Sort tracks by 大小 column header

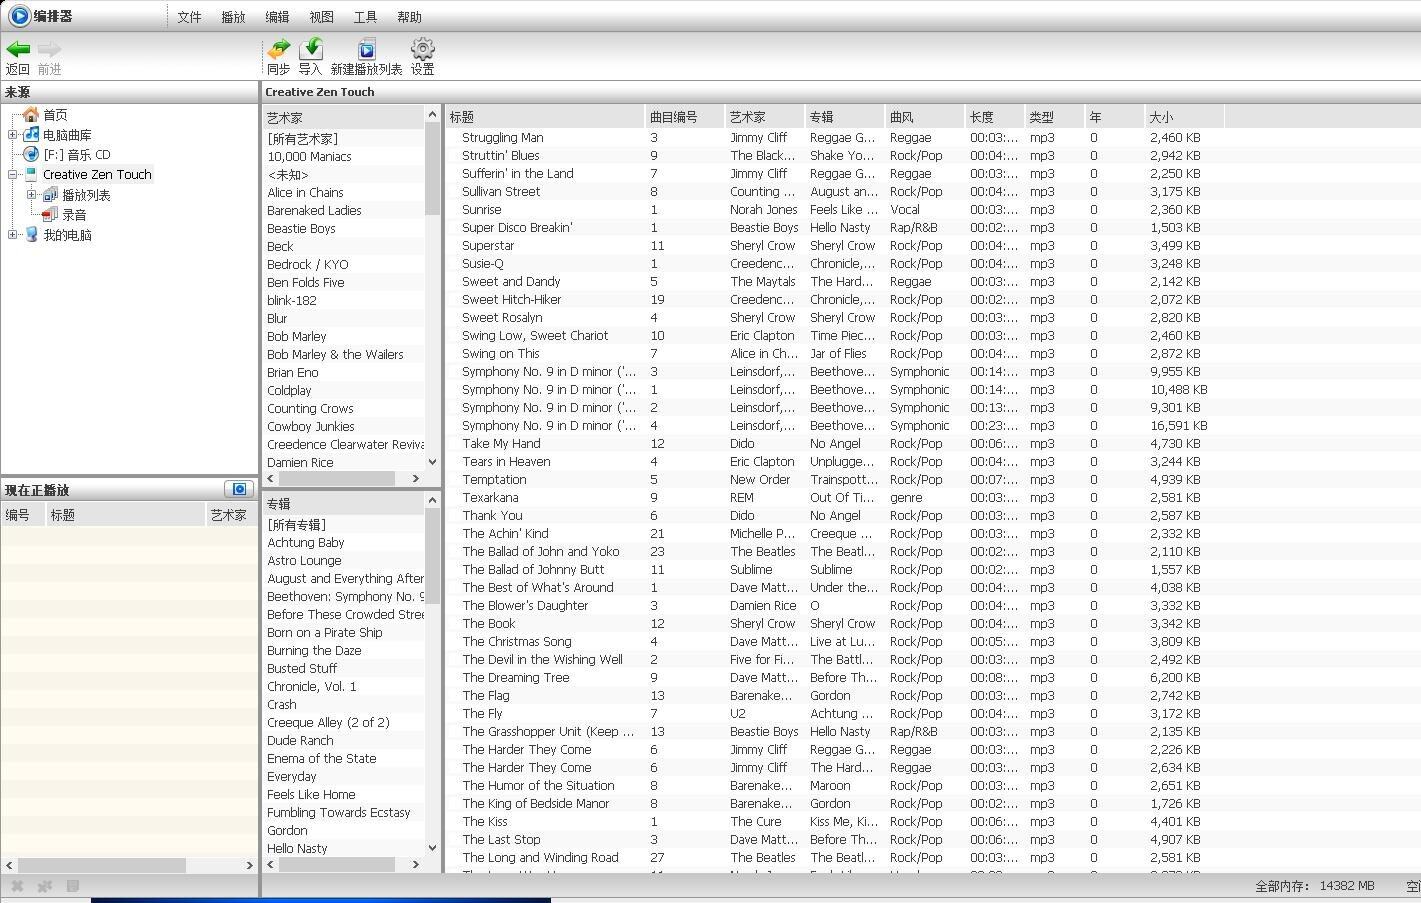(1185, 117)
